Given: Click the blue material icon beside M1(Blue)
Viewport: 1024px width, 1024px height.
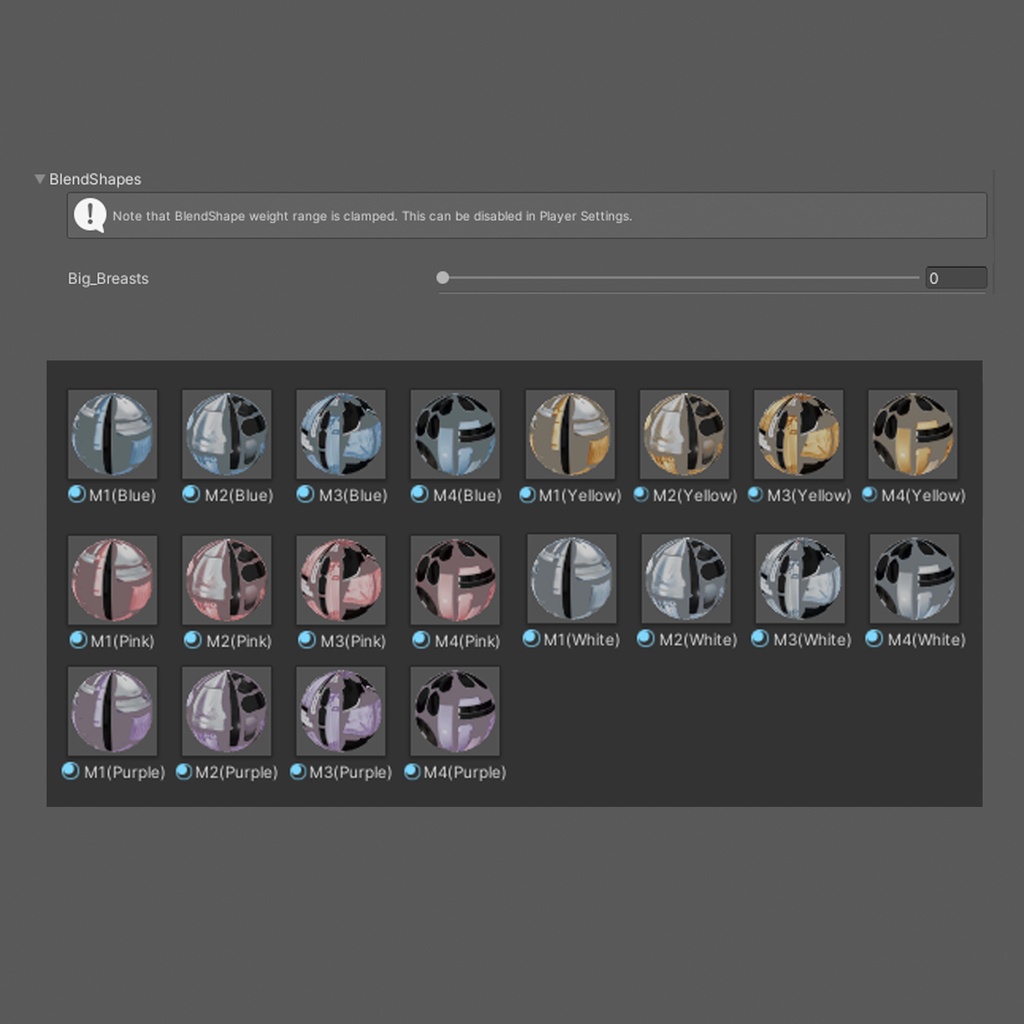Looking at the screenshot, I should click(76, 494).
